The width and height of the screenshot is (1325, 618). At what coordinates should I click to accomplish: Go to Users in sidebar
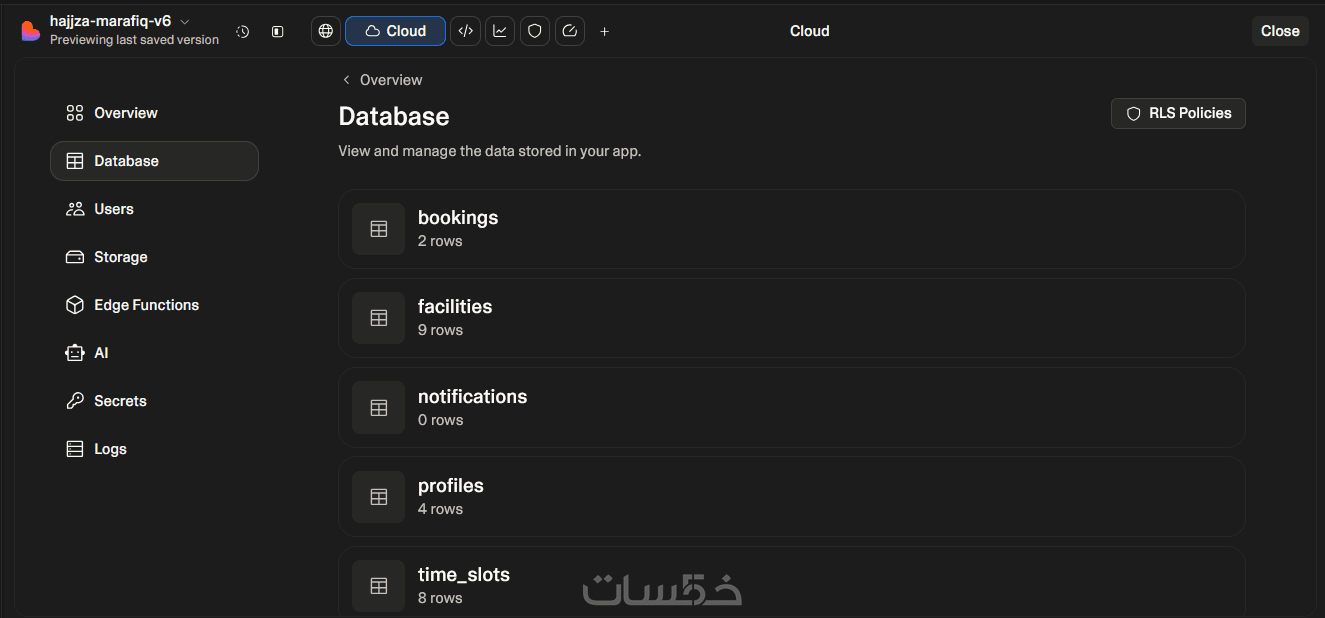(x=113, y=209)
